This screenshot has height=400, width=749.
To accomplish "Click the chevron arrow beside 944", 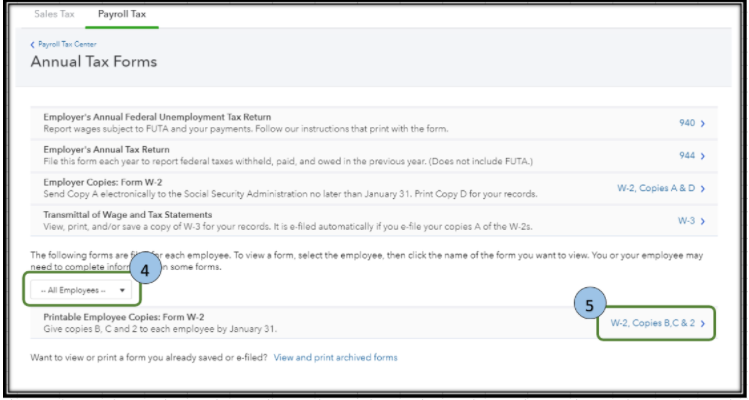I will pos(703,156).
